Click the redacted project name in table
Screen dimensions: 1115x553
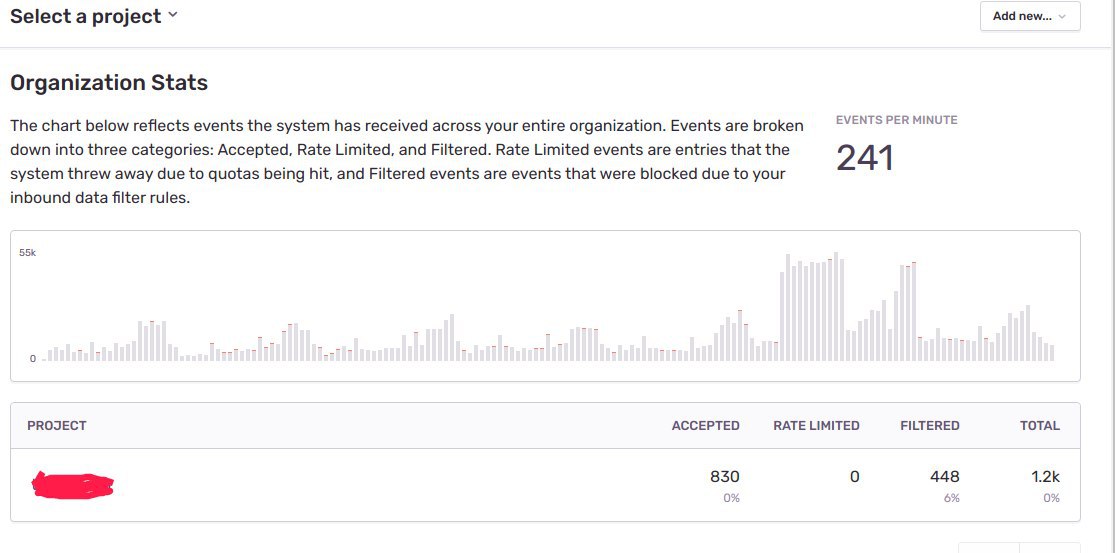[73, 484]
